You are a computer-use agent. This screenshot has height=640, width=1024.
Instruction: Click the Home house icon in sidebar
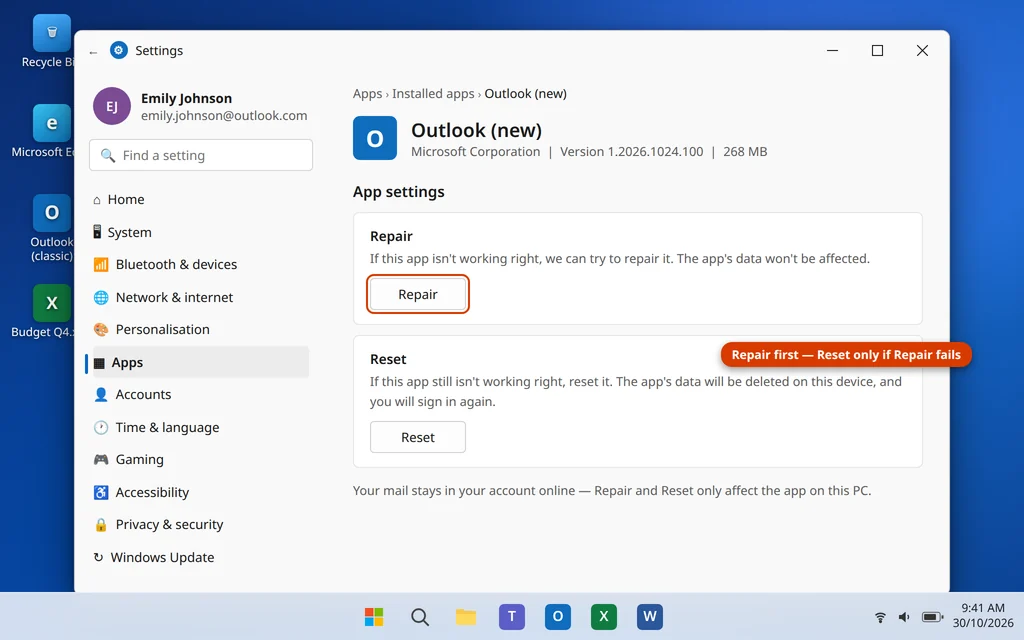coord(97,200)
